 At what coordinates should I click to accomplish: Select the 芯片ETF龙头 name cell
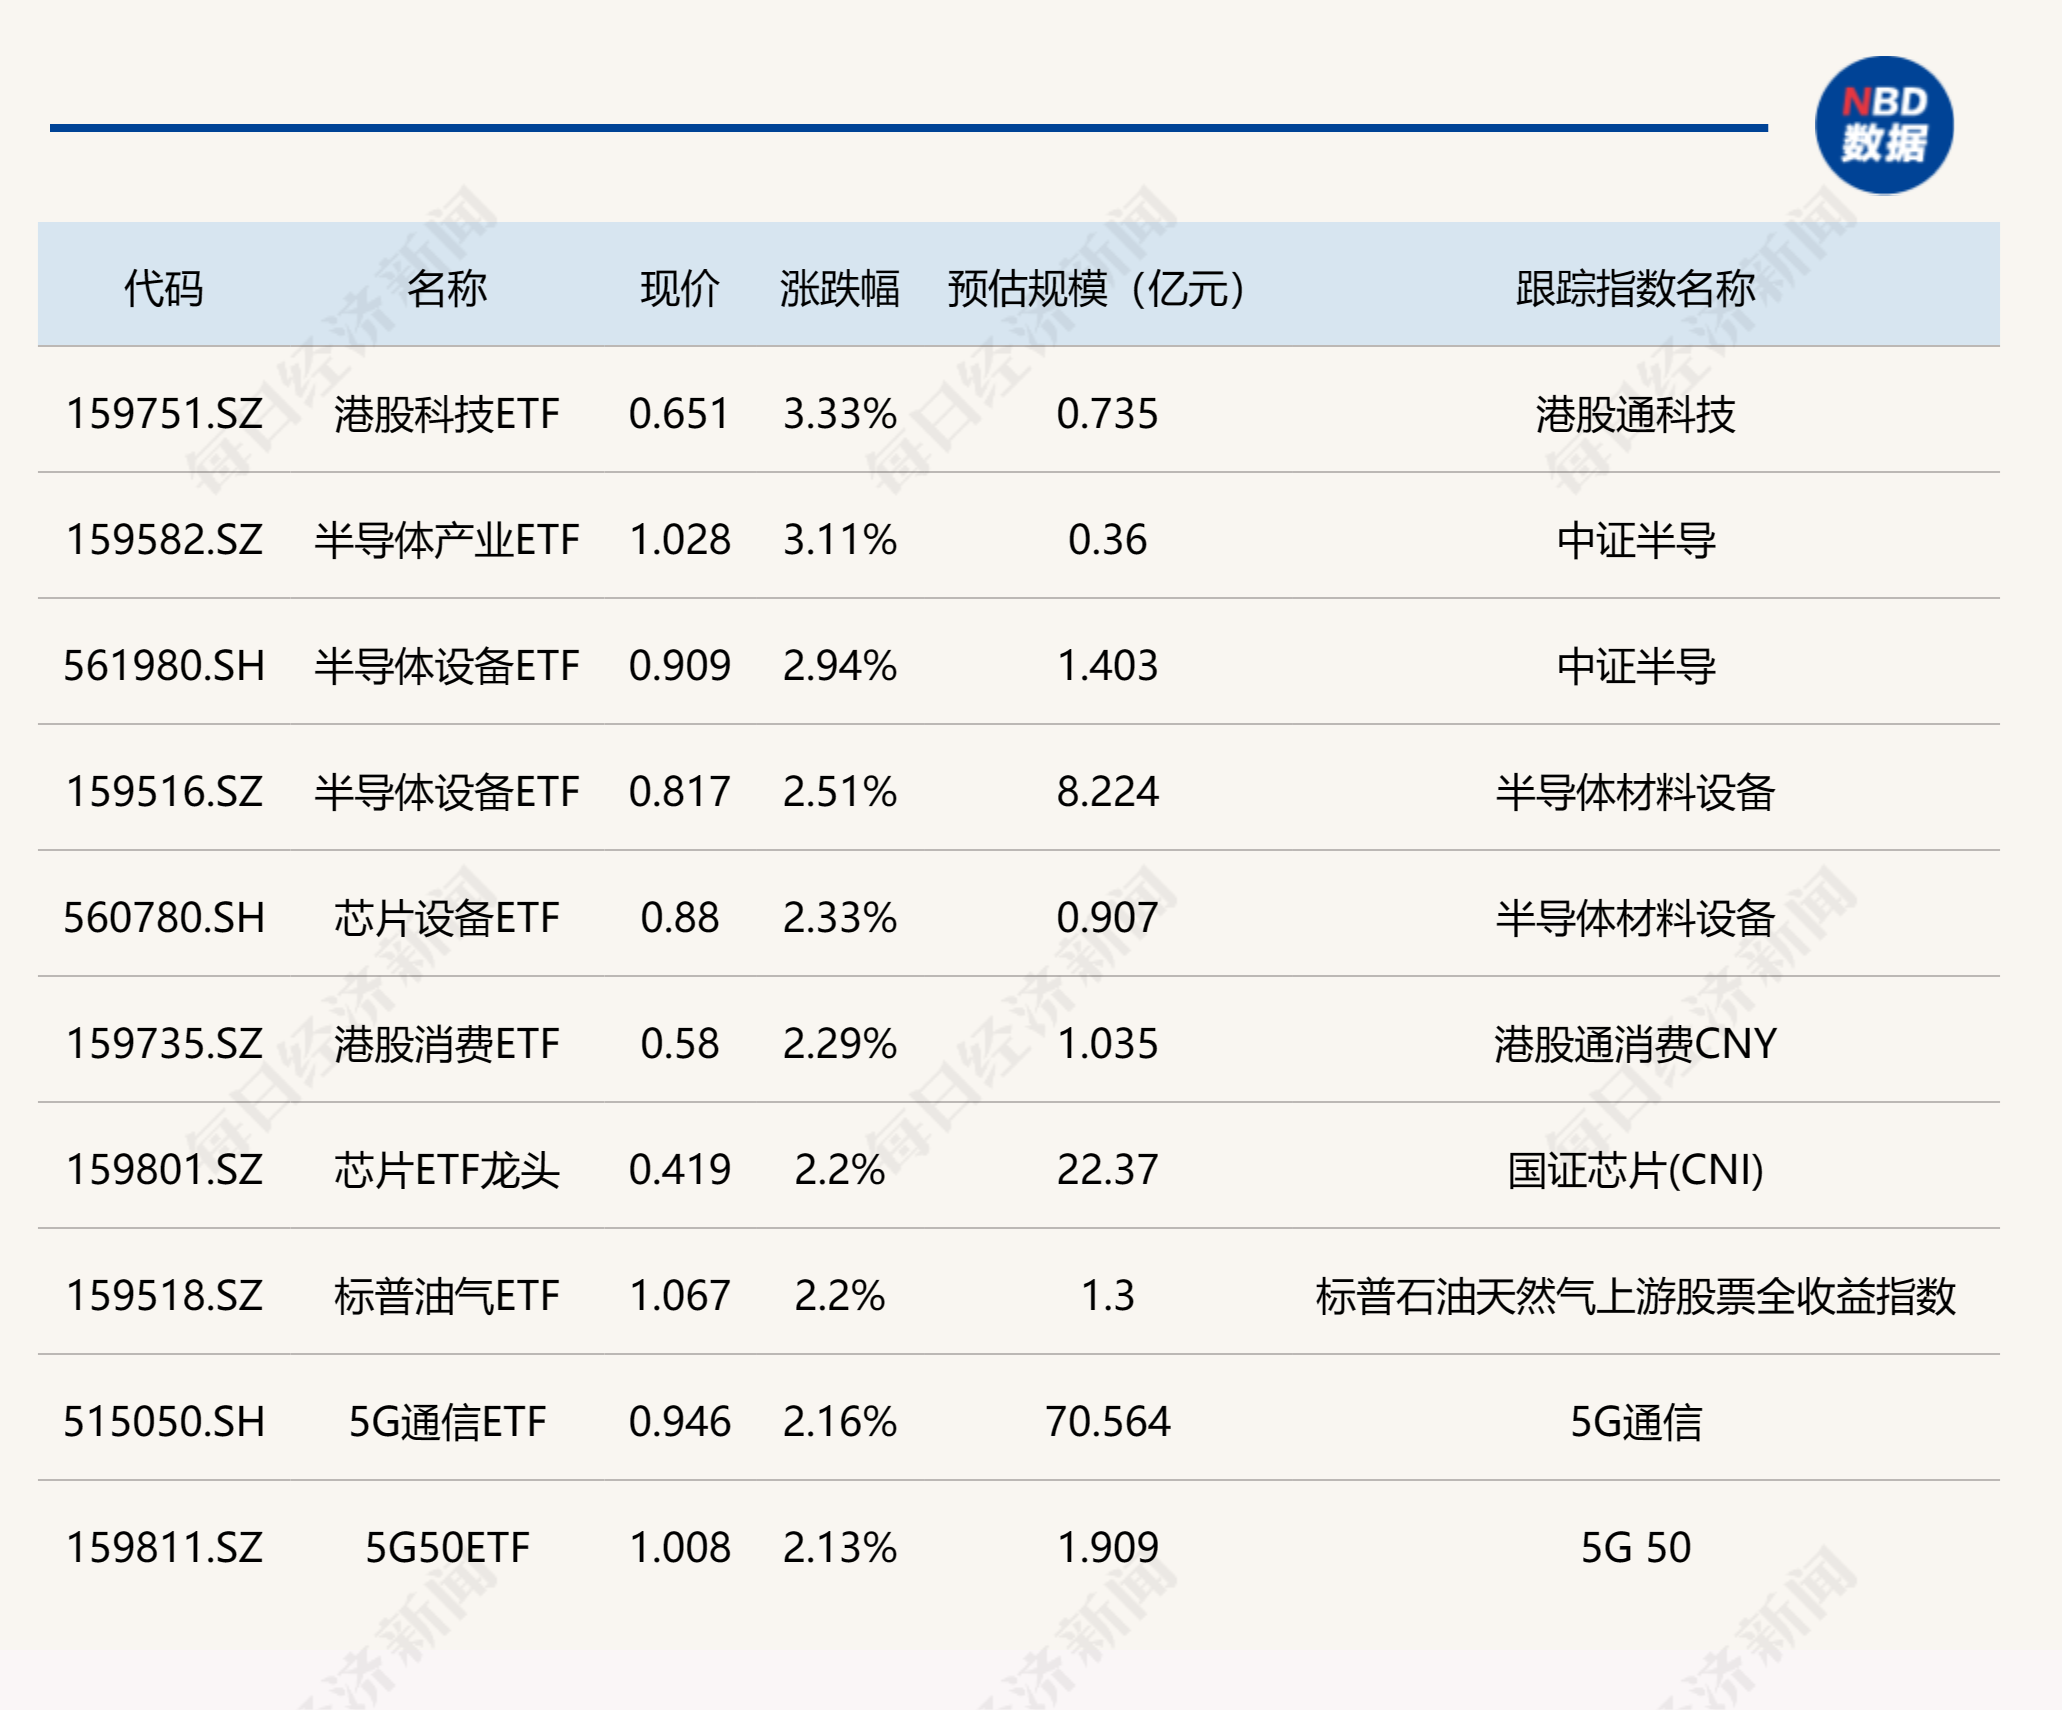pos(447,1170)
